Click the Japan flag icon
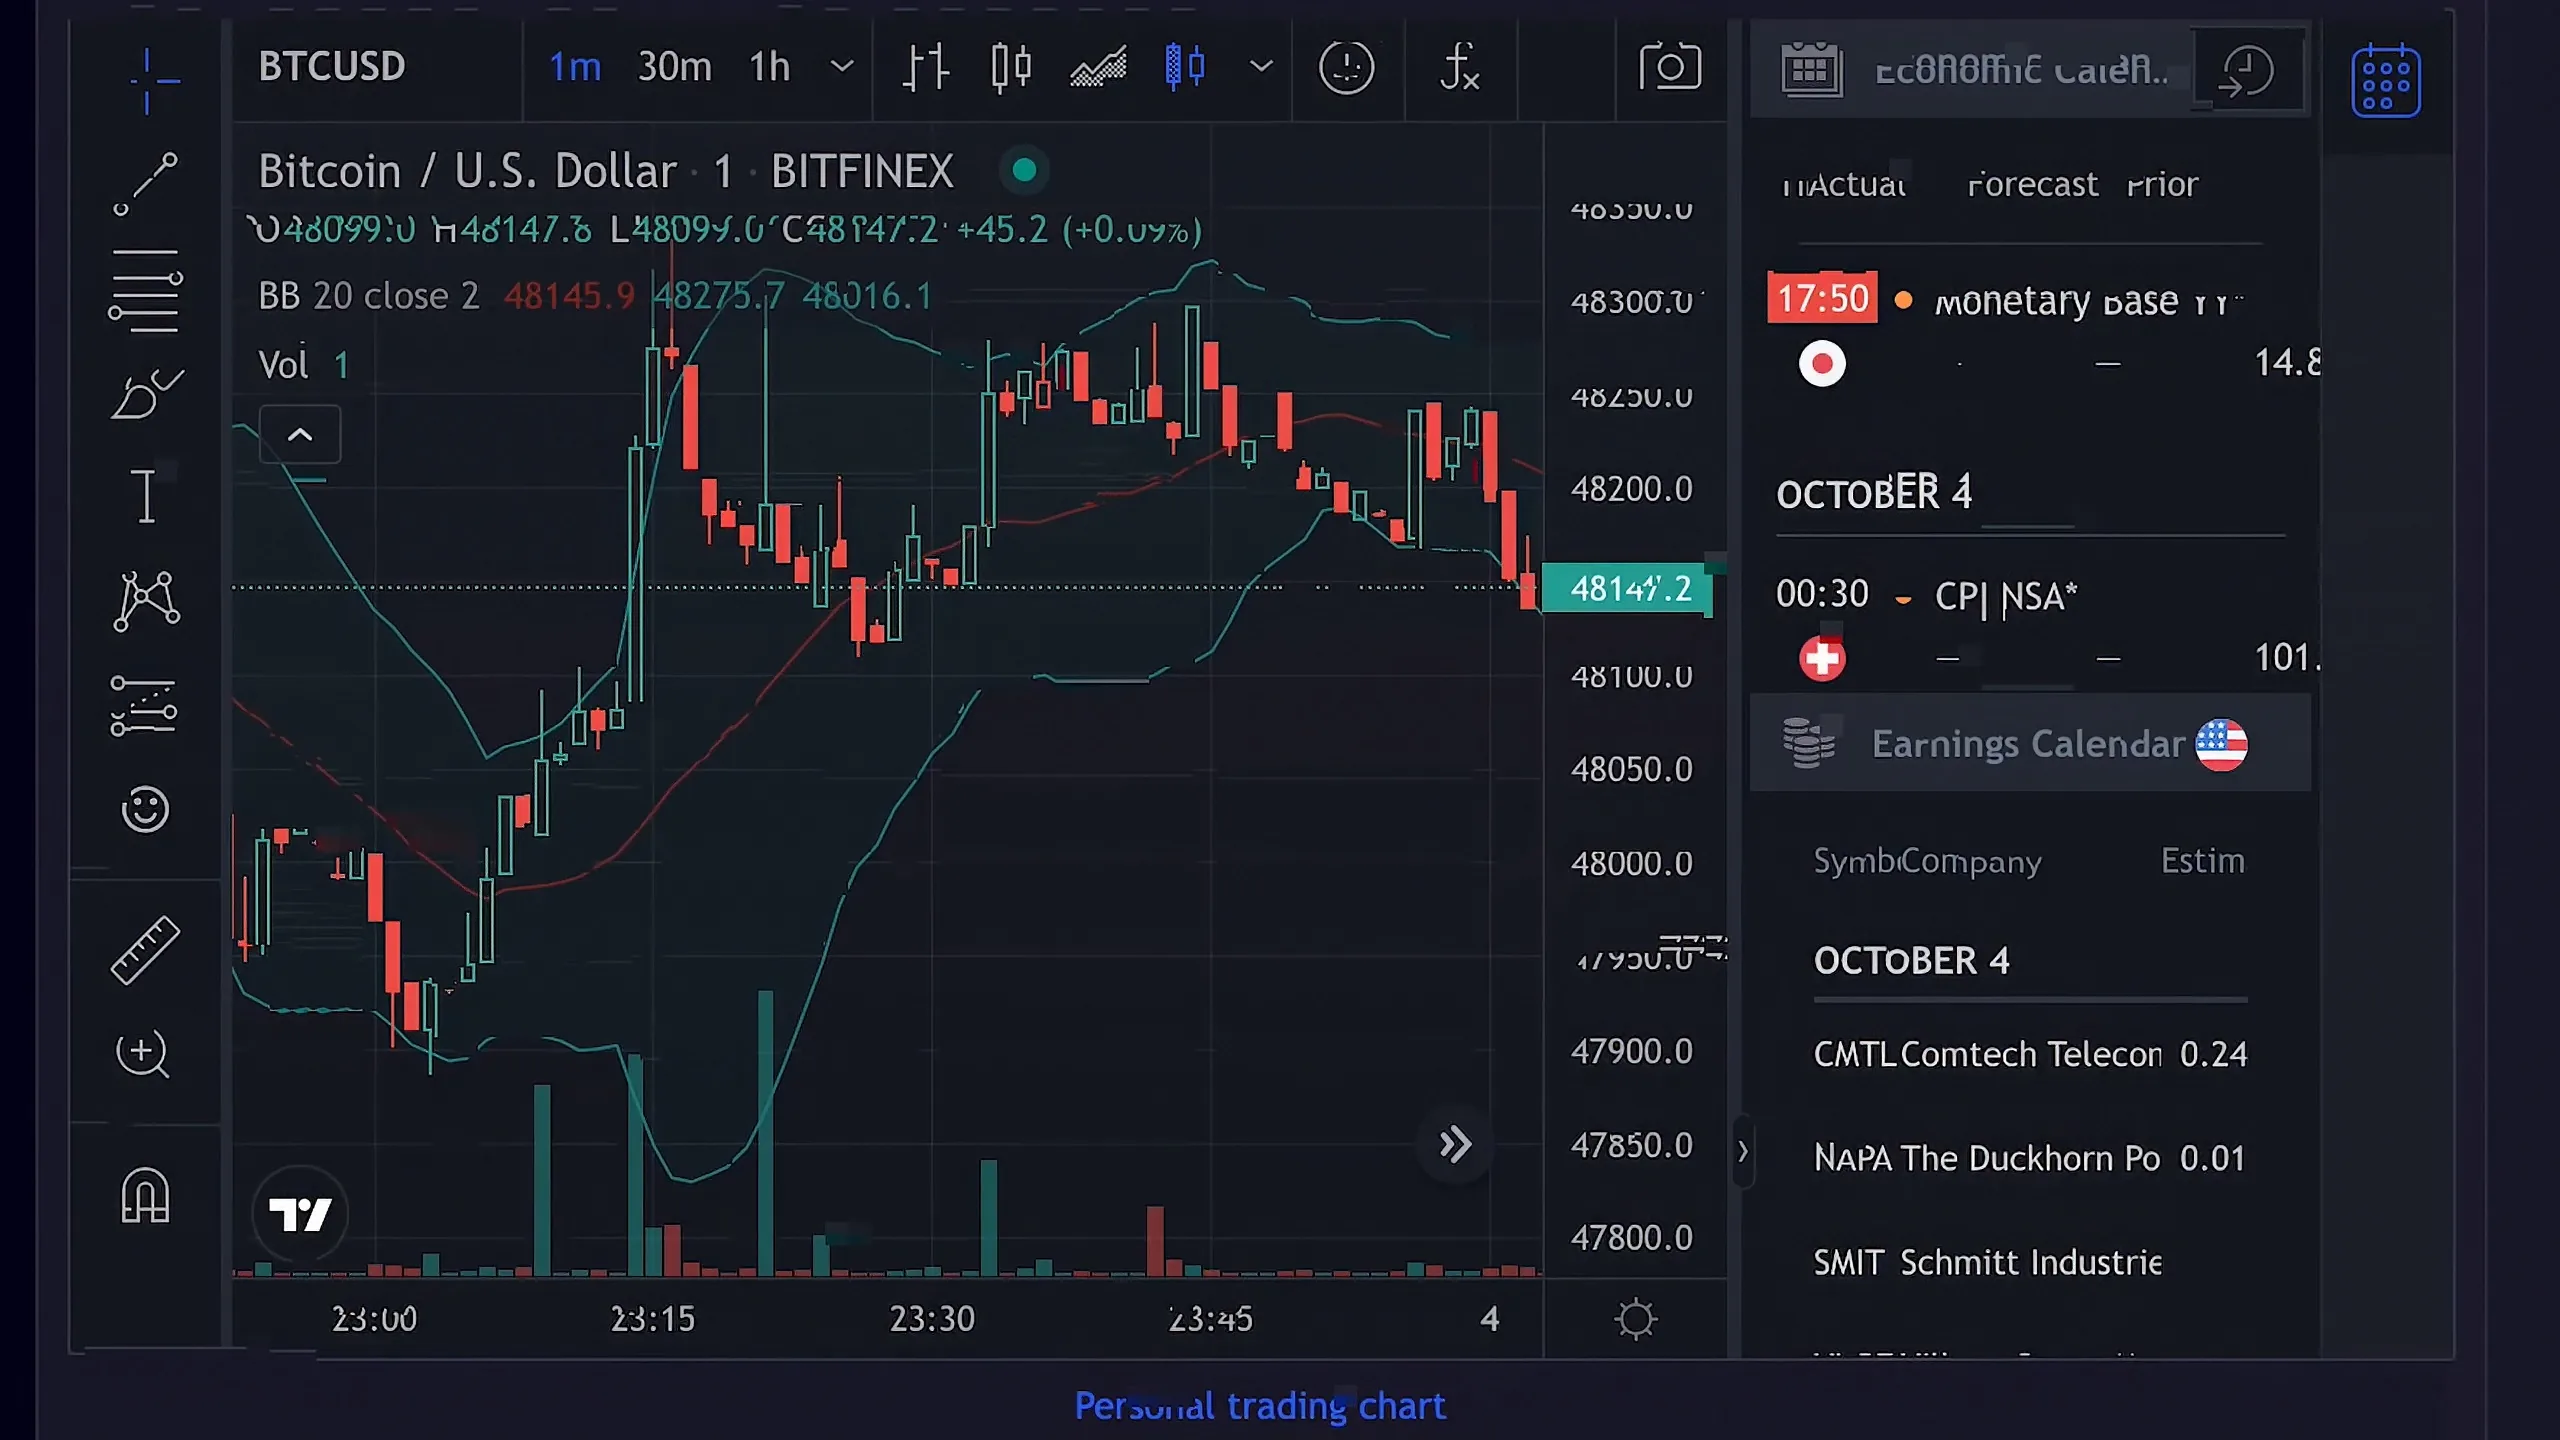 (1822, 363)
